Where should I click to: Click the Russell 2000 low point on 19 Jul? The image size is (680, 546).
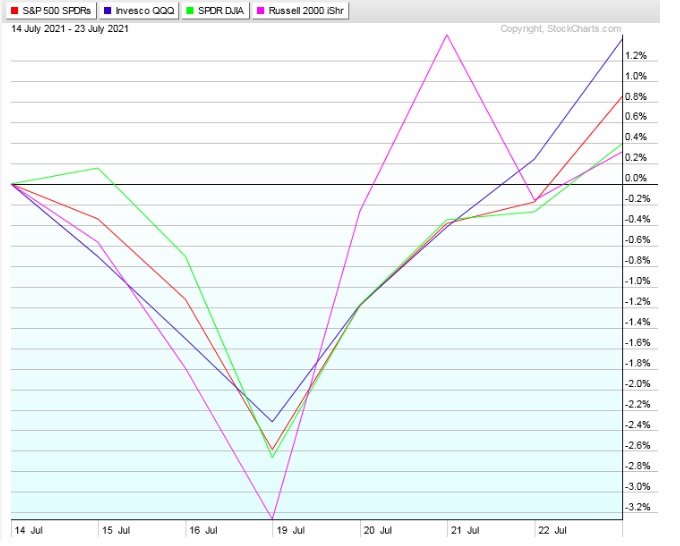[272, 518]
